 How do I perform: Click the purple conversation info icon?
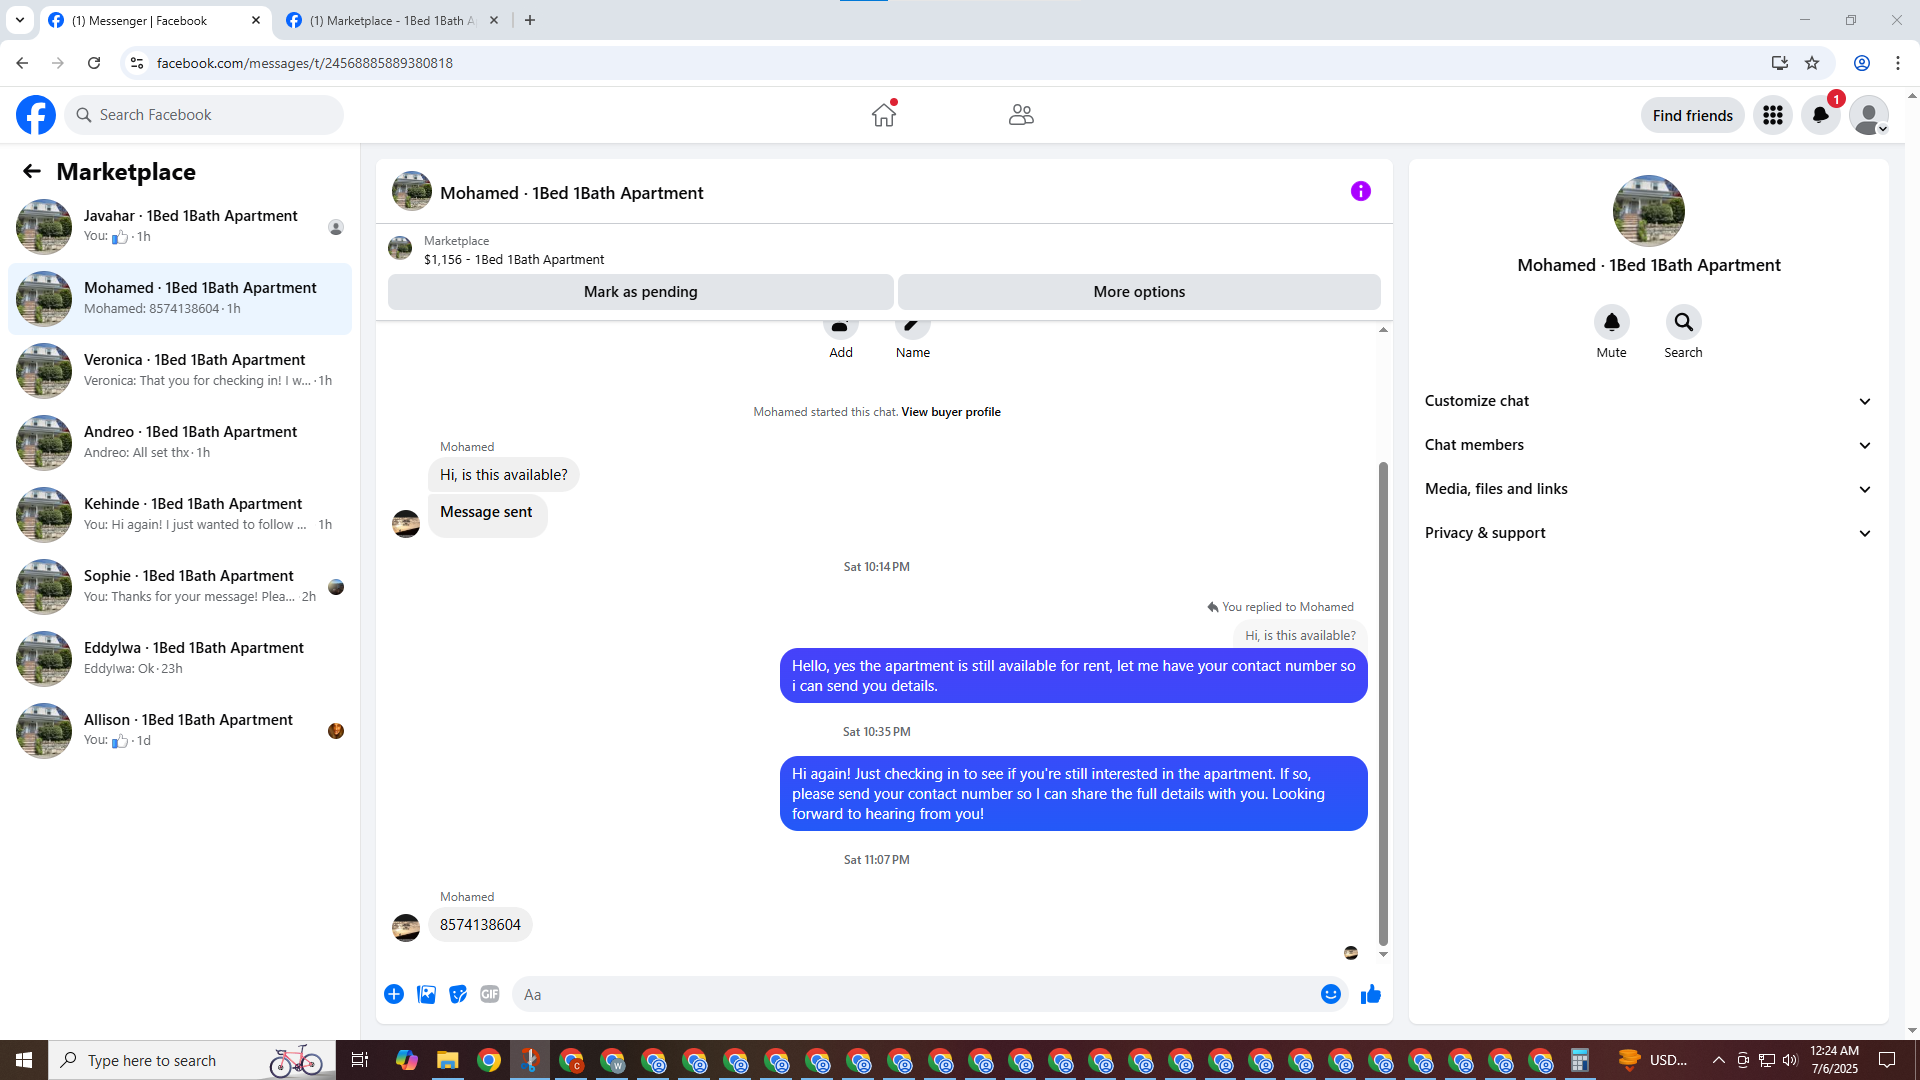[x=1360, y=191]
